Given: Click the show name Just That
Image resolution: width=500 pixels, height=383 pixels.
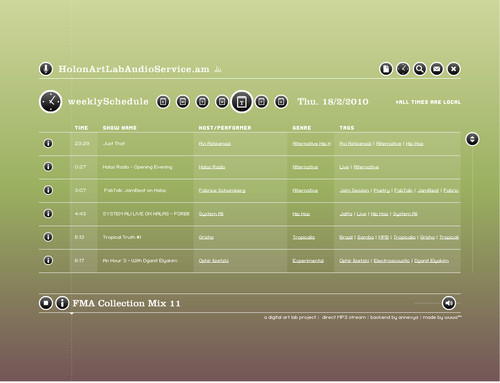Looking at the screenshot, I should tap(114, 144).
